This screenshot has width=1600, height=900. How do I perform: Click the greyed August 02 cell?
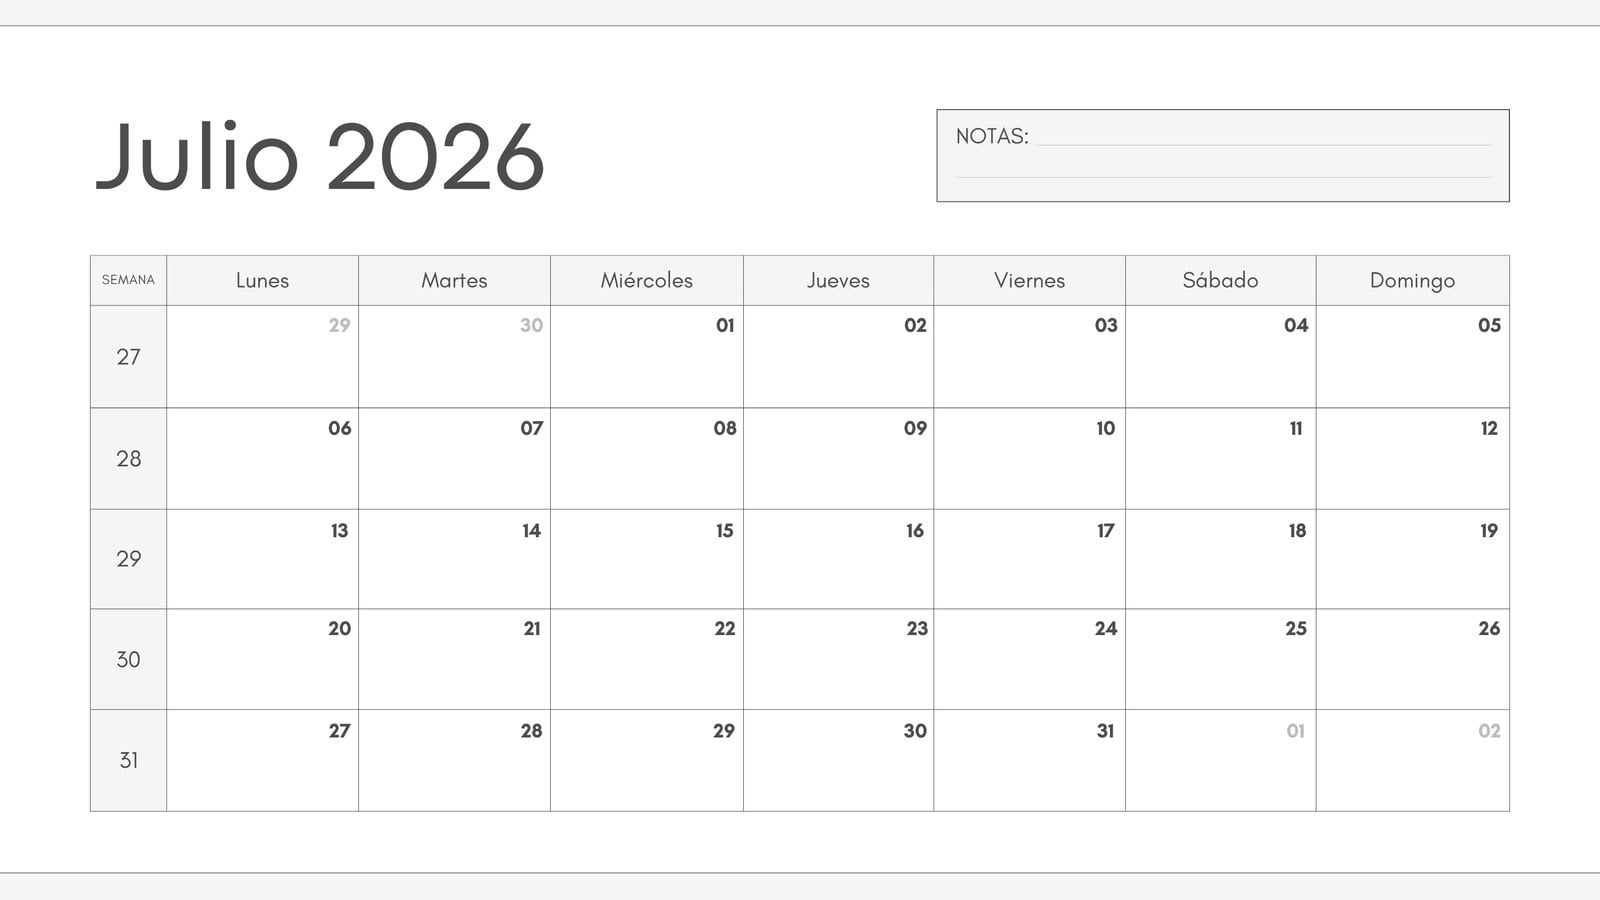[1412, 761]
